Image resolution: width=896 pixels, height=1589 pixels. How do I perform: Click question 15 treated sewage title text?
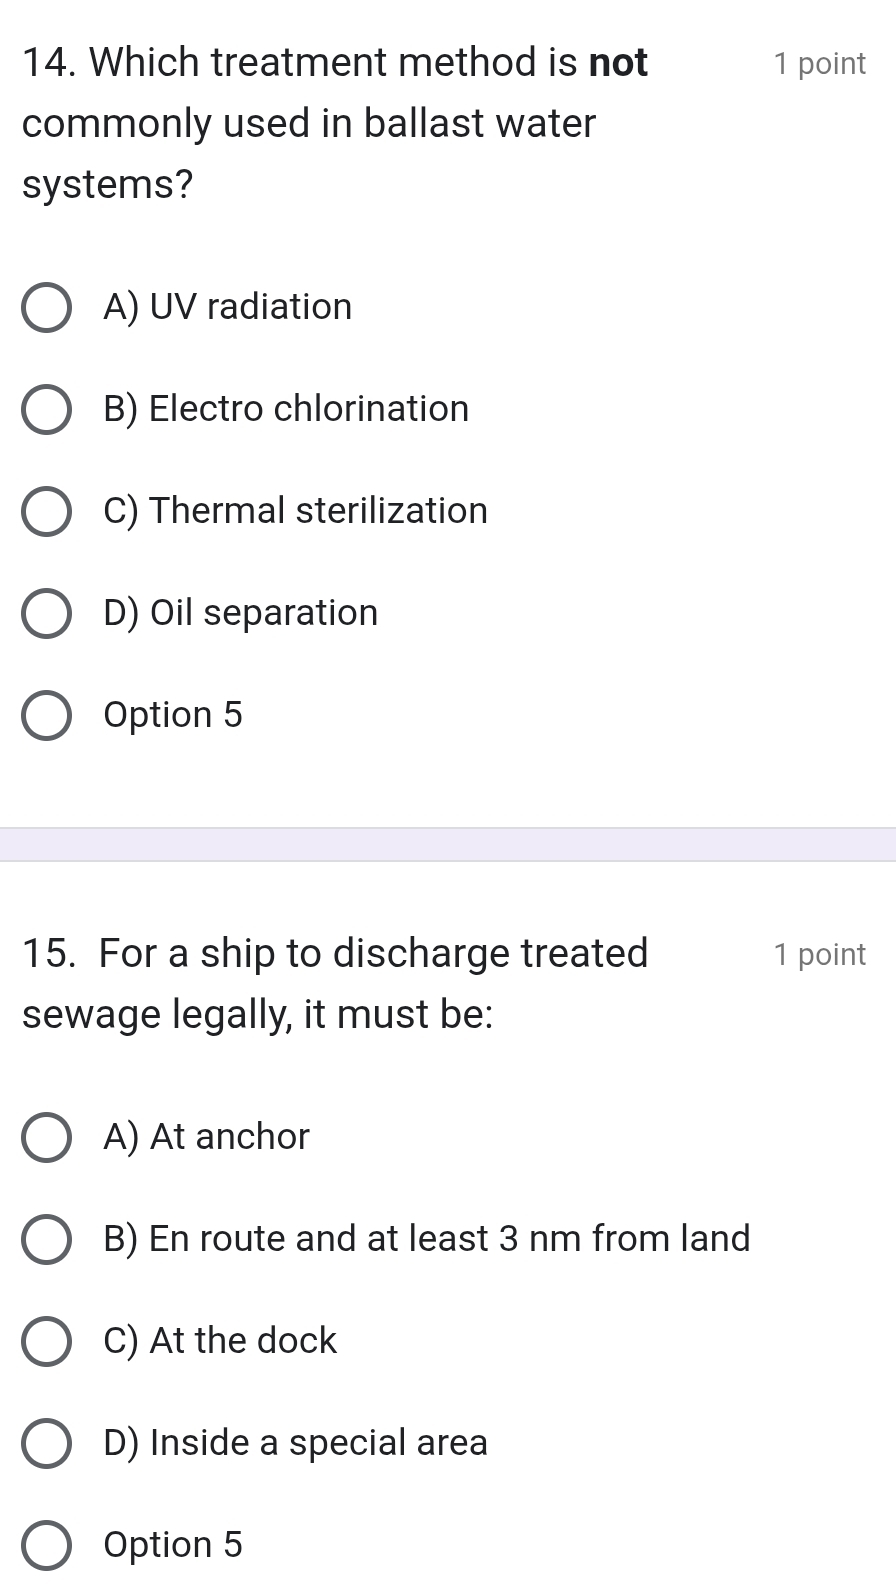coord(334,984)
